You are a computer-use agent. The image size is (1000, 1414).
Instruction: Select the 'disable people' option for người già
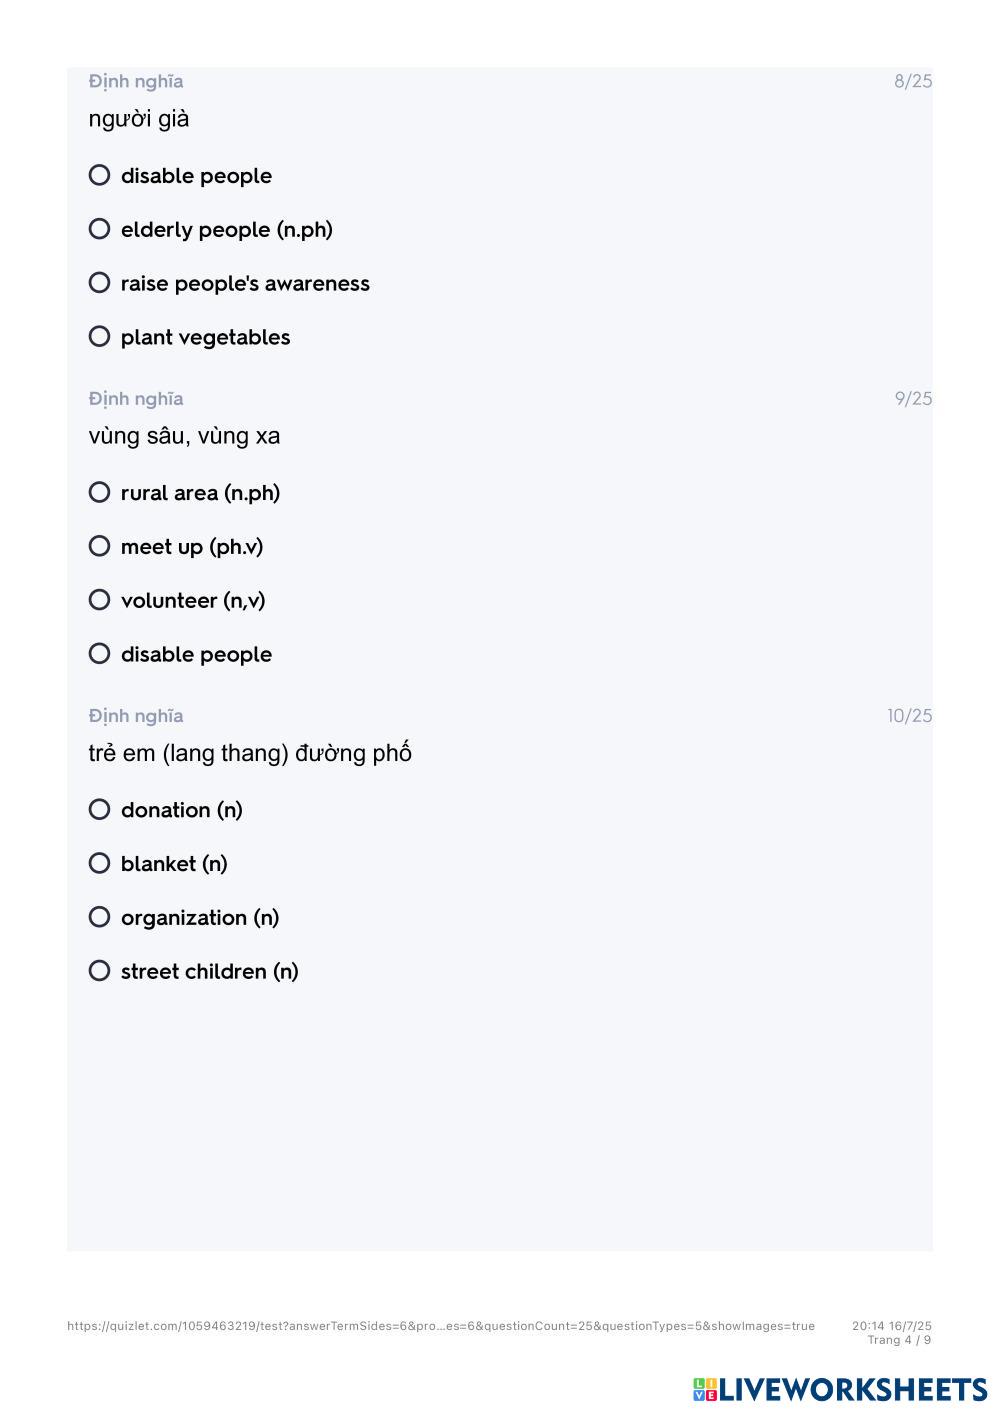99,176
